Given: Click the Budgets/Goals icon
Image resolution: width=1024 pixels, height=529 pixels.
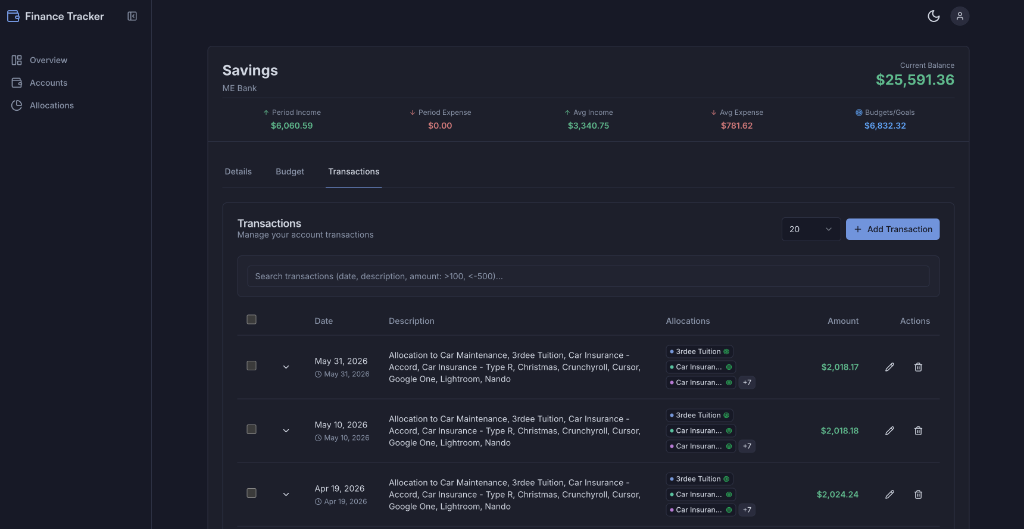Looking at the screenshot, I should pyautogui.click(x=859, y=112).
